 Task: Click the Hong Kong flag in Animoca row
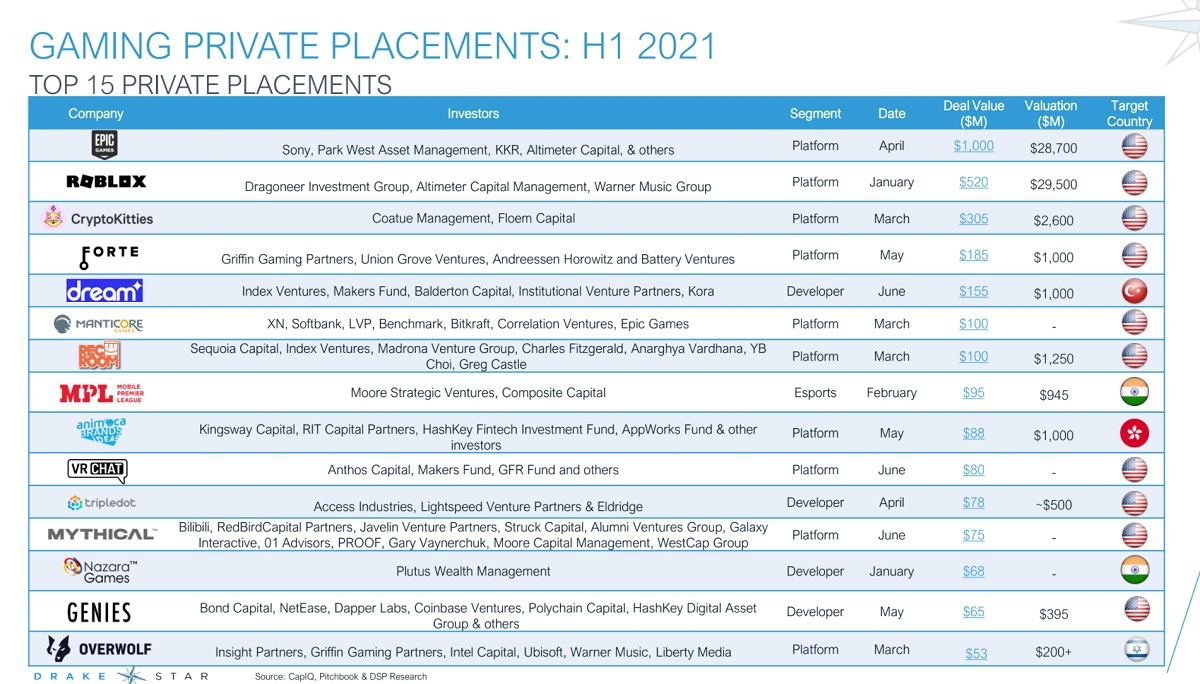[1135, 432]
